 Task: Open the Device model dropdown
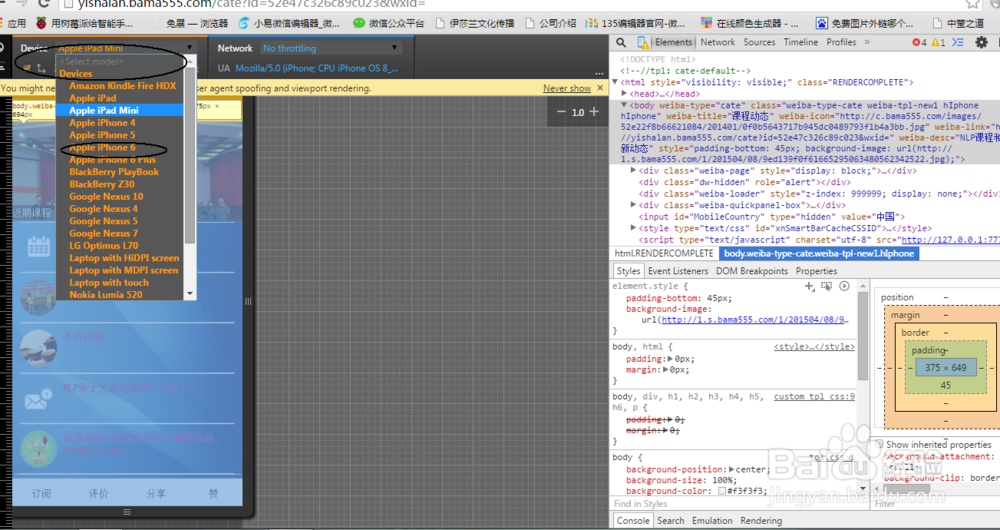click(x=126, y=48)
